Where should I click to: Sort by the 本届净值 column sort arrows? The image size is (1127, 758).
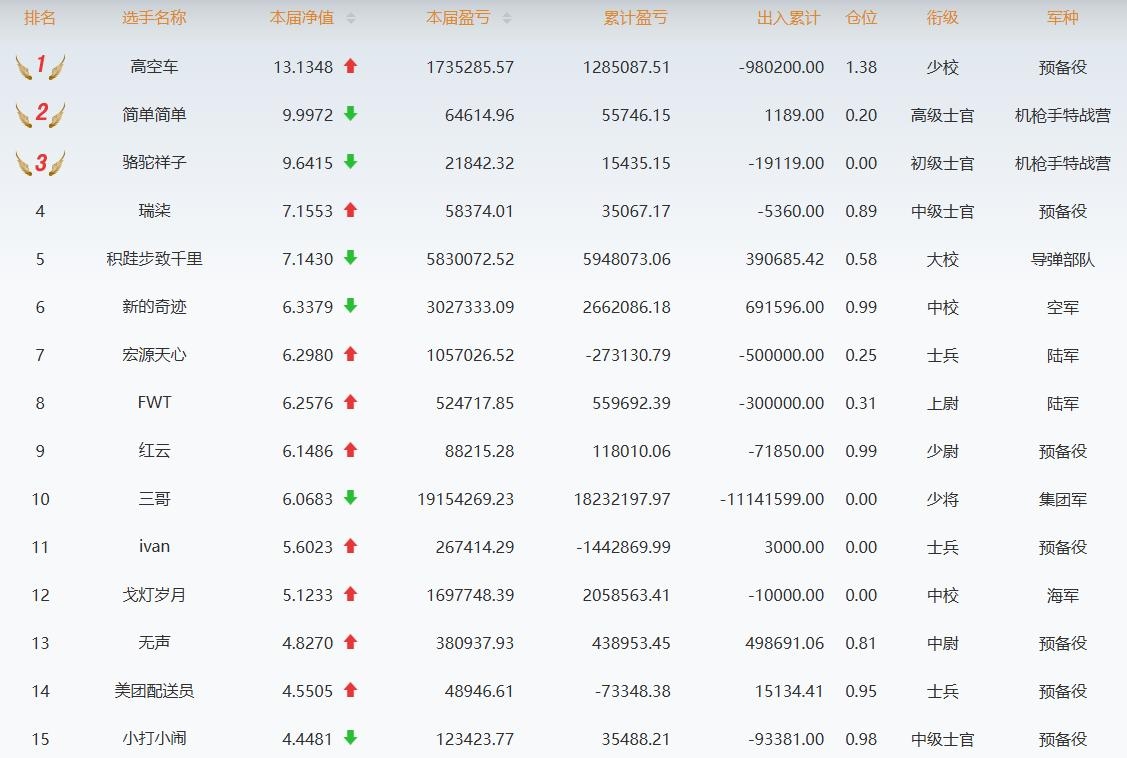point(350,18)
